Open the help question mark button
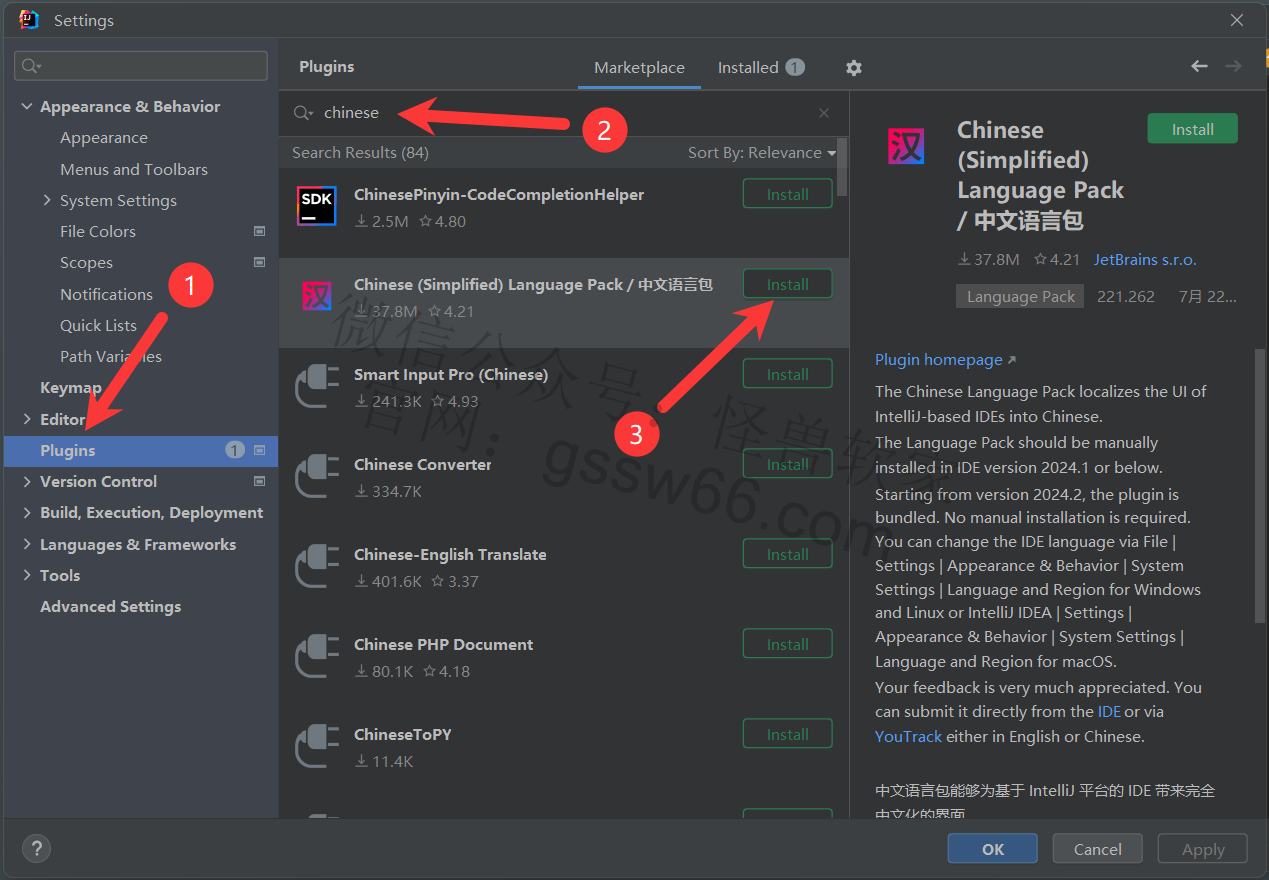Viewport: 1269px width, 880px height. (36, 849)
